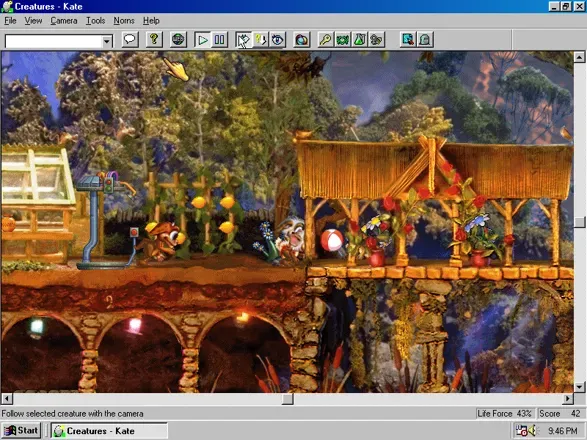Click the white-haired norn by the flowers
The height and width of the screenshot is (440, 587).
[291, 240]
